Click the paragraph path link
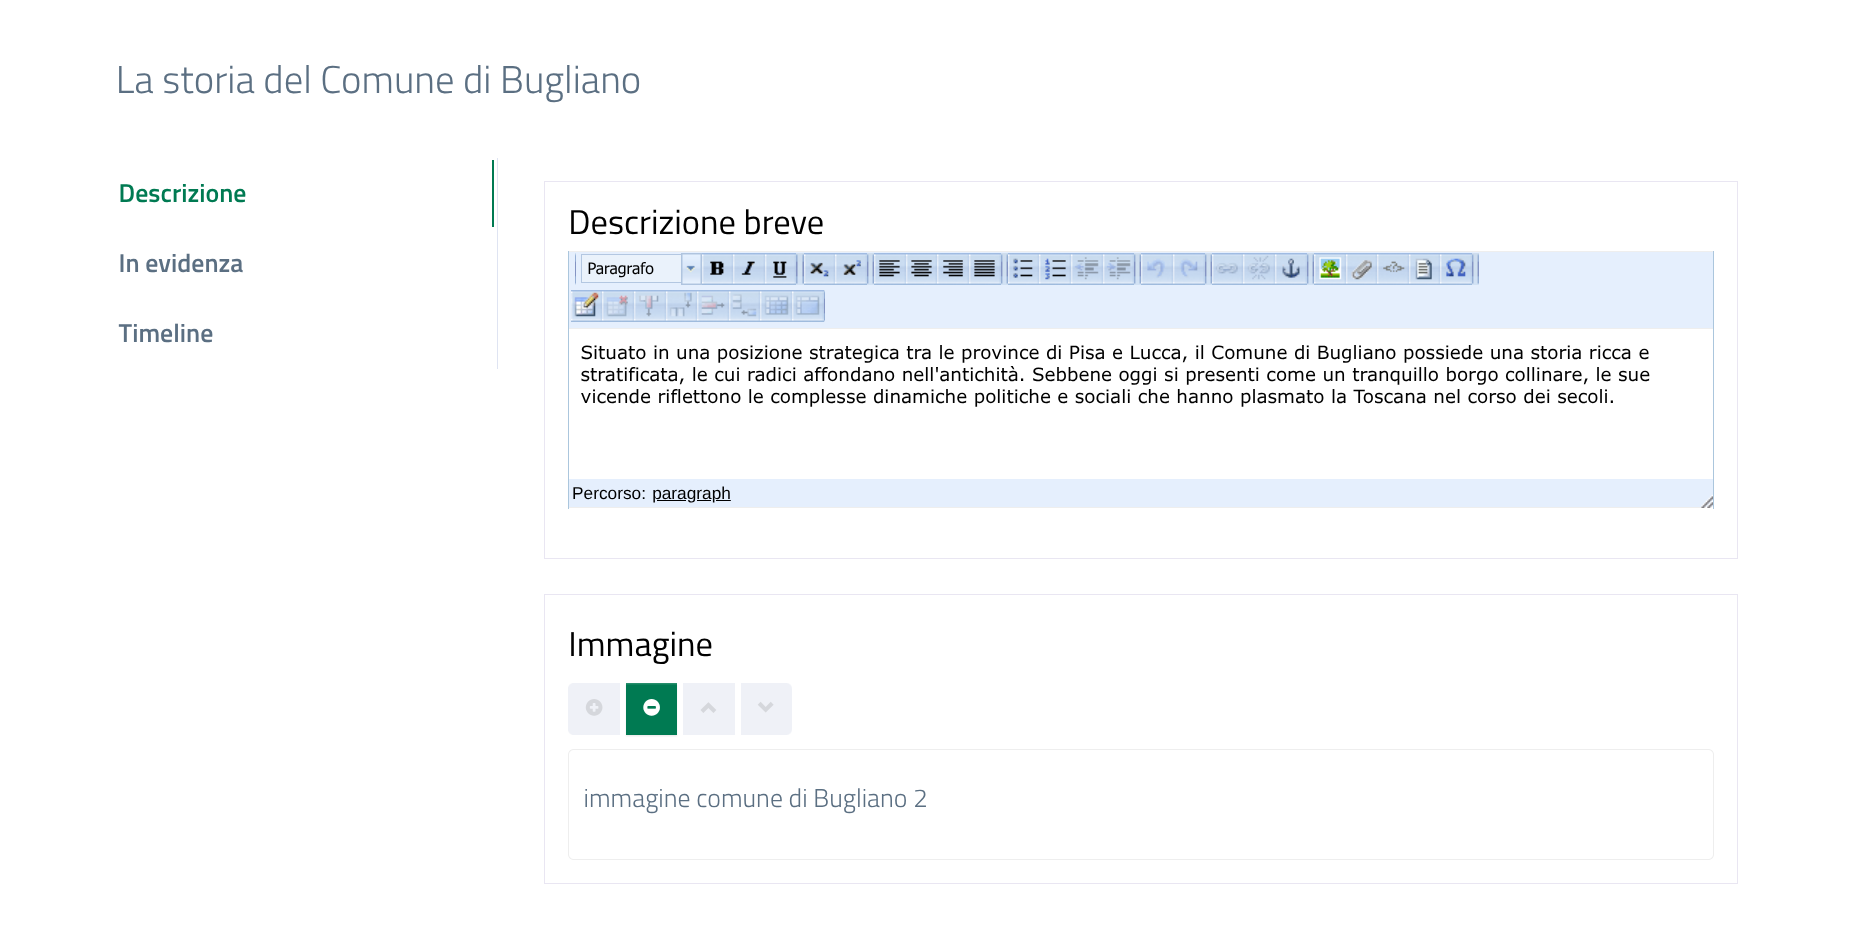The image size is (1865, 940). point(691,494)
